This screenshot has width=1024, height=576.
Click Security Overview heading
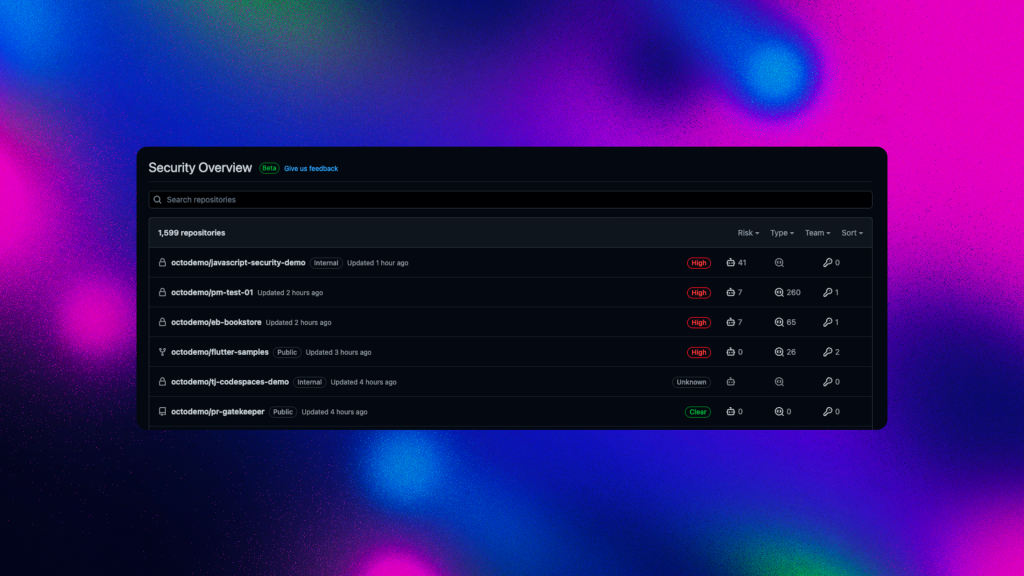(200, 168)
